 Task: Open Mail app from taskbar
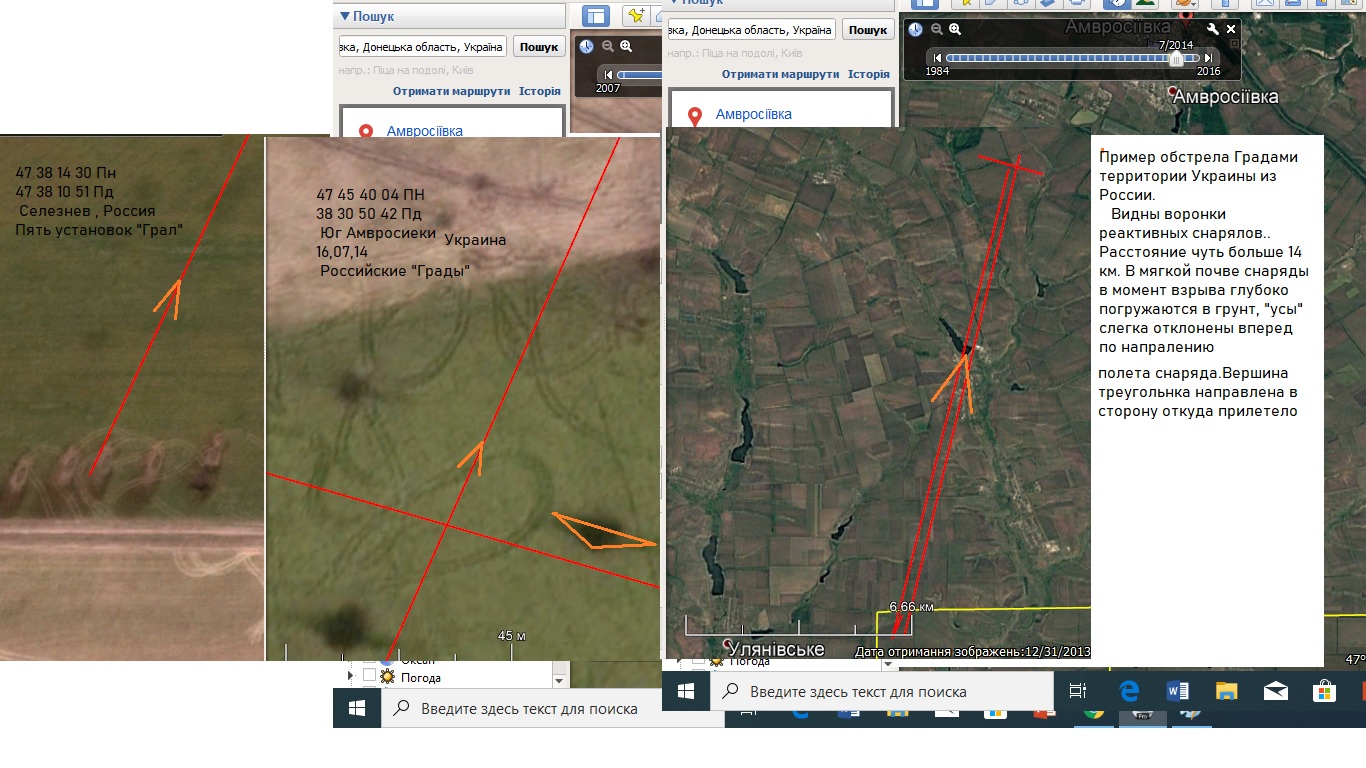pyautogui.click(x=1275, y=691)
